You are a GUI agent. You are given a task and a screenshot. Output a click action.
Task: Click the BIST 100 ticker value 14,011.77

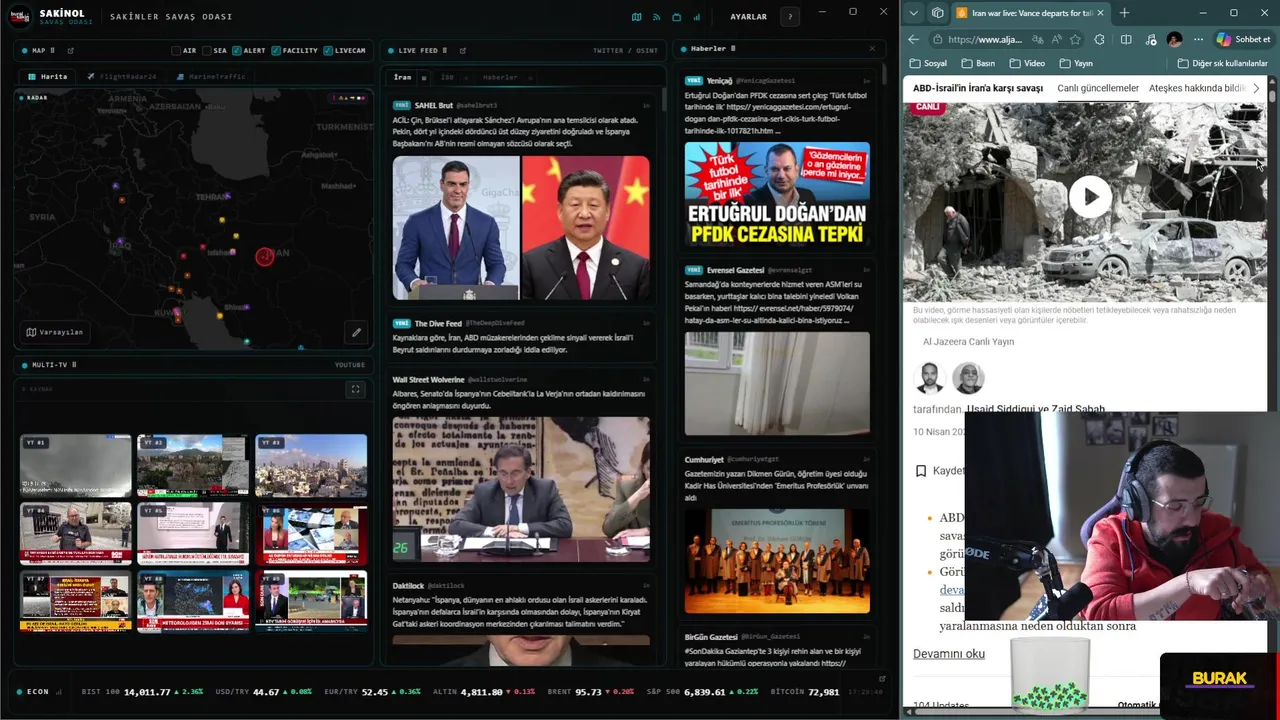(x=147, y=692)
